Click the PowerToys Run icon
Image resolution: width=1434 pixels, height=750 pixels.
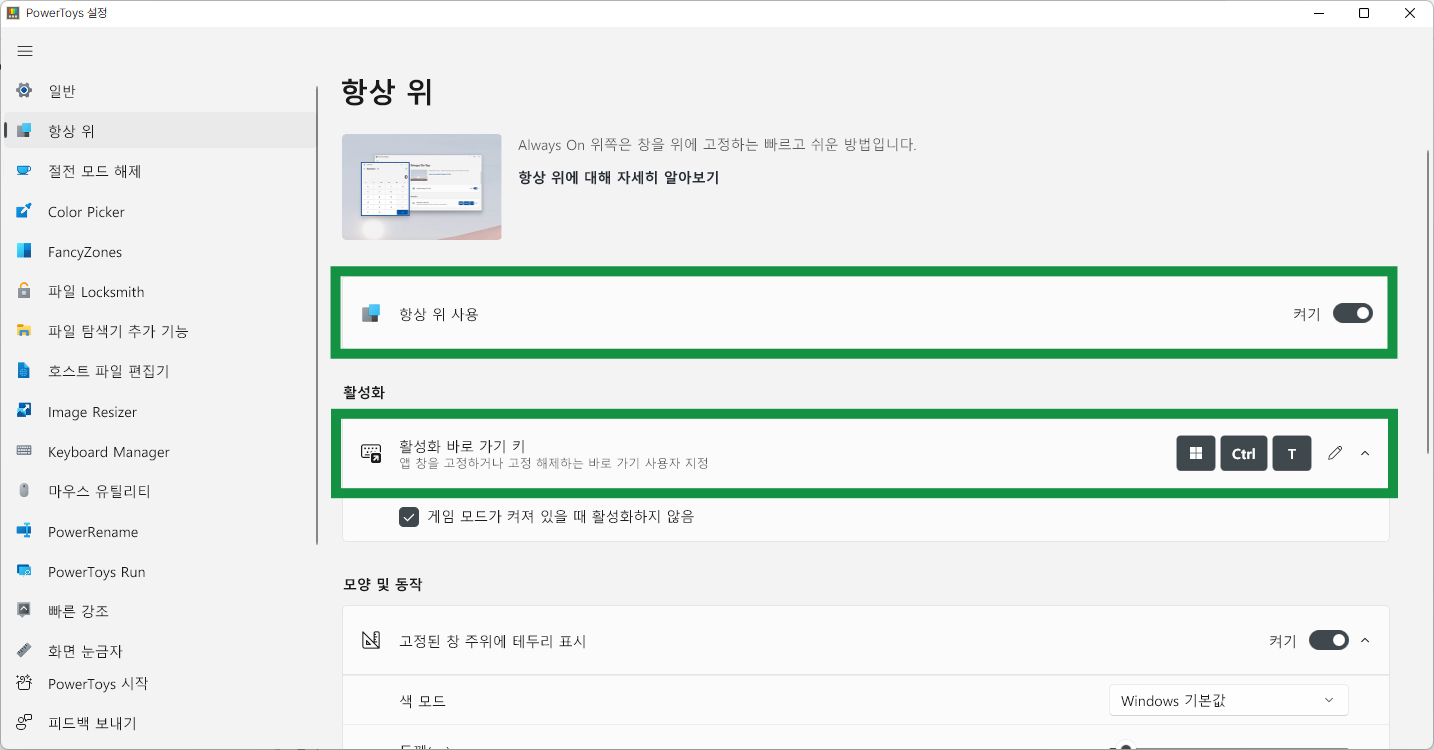pos(24,571)
